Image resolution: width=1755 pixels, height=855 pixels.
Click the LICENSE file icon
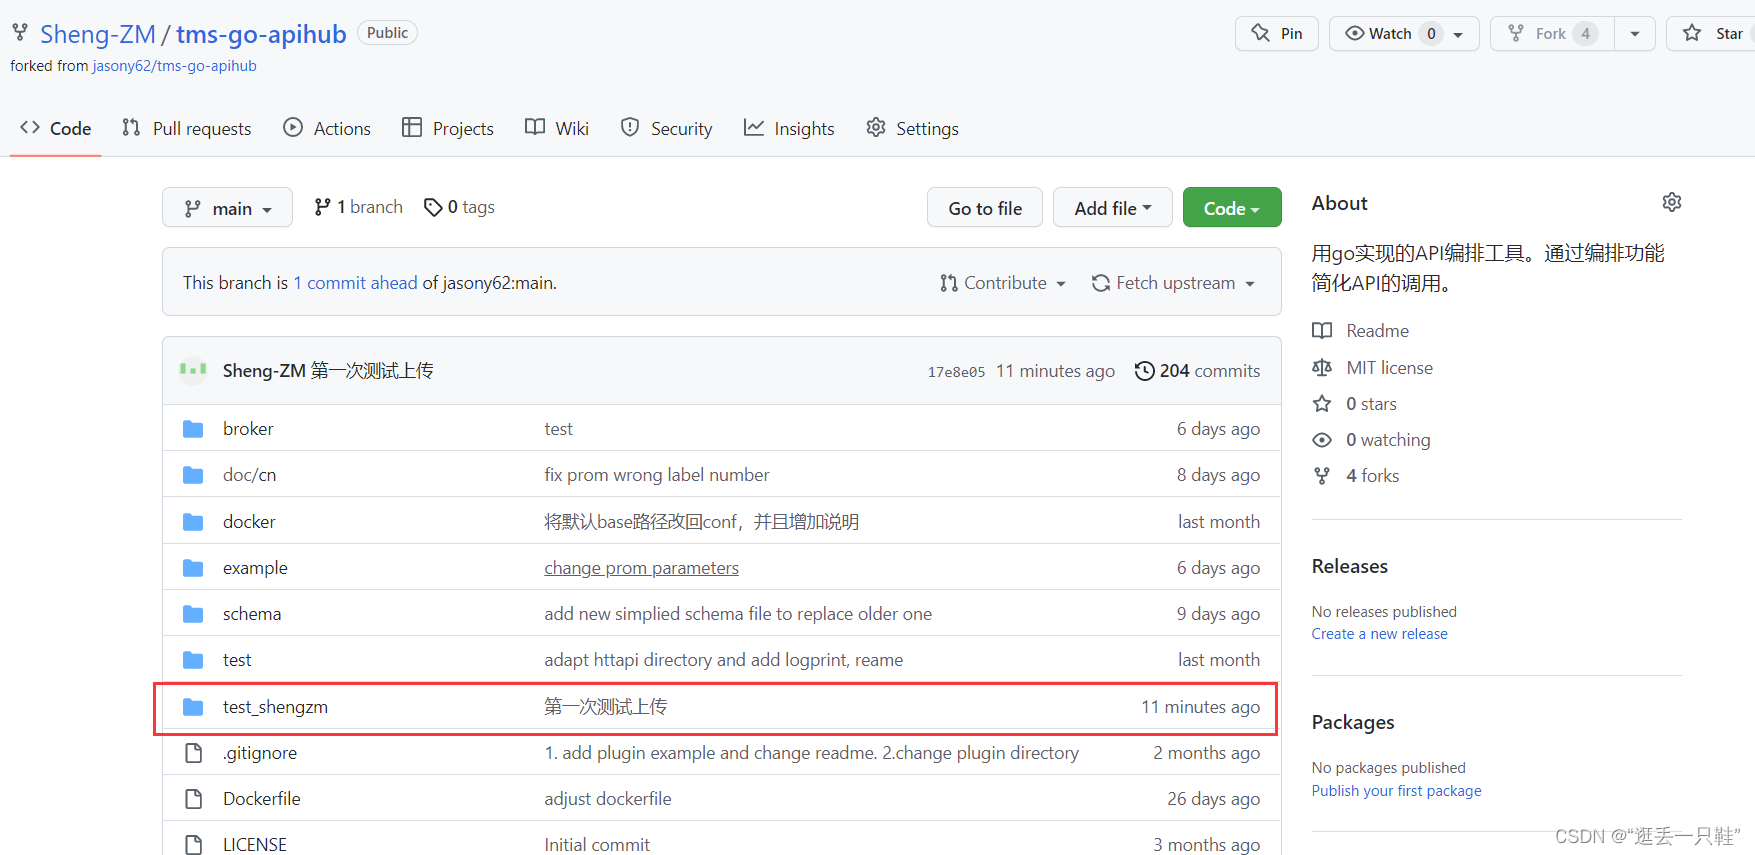[194, 845]
